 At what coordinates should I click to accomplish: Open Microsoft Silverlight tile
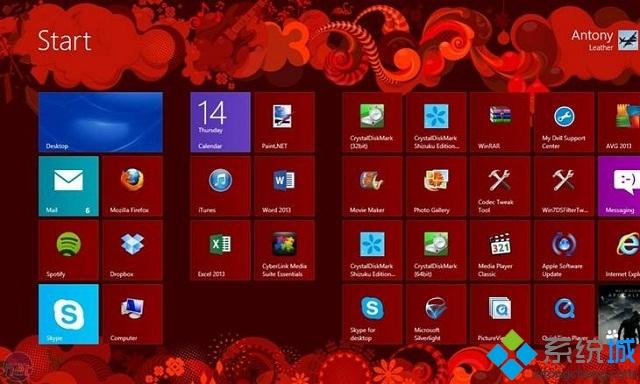click(436, 314)
